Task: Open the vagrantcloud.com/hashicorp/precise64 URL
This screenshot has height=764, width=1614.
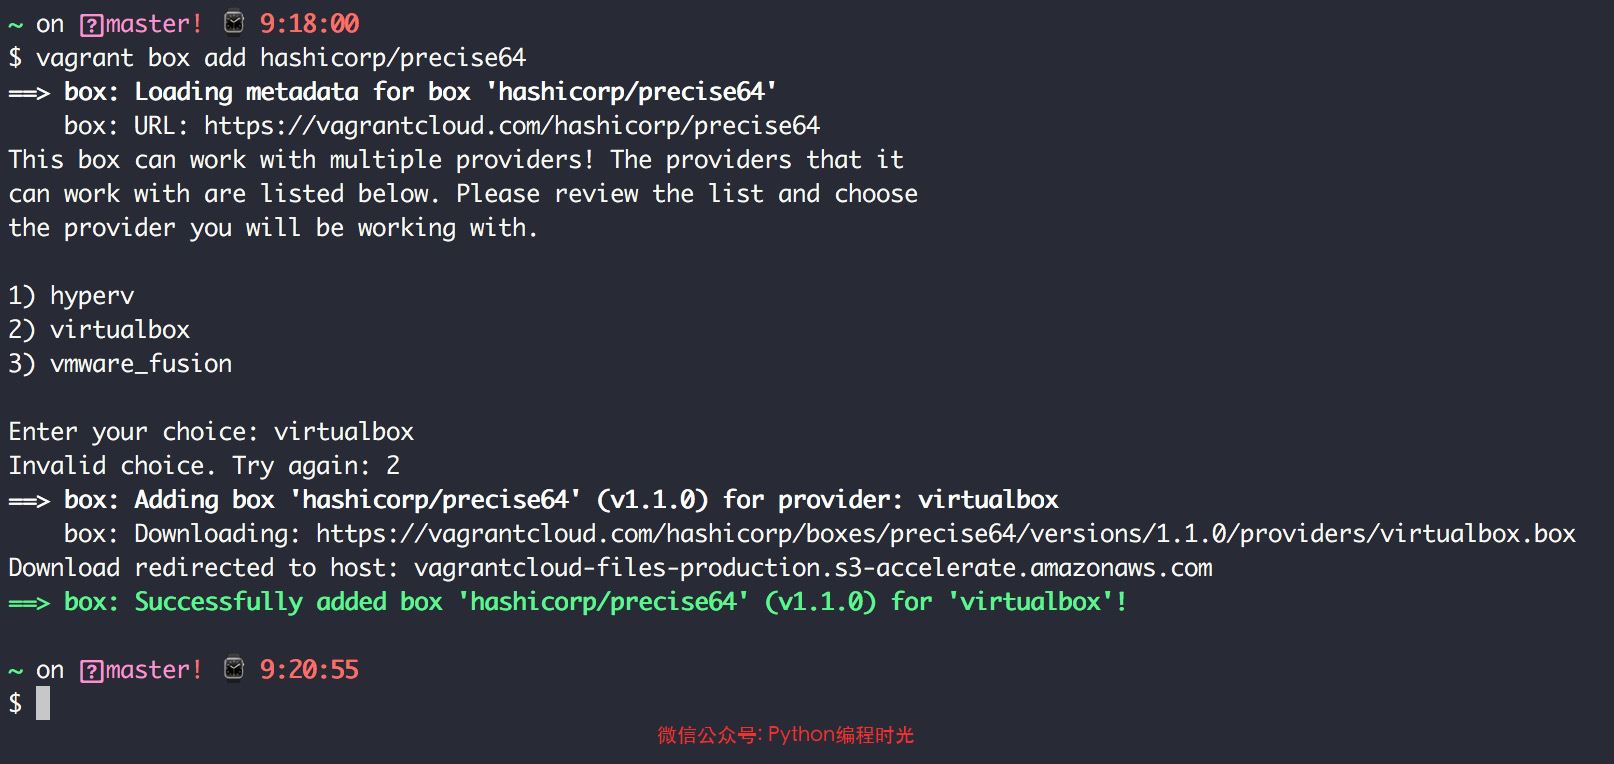Action: tap(512, 126)
